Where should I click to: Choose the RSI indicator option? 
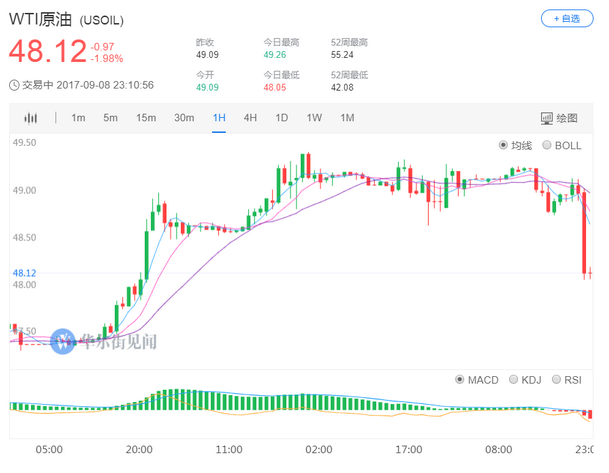pos(560,380)
